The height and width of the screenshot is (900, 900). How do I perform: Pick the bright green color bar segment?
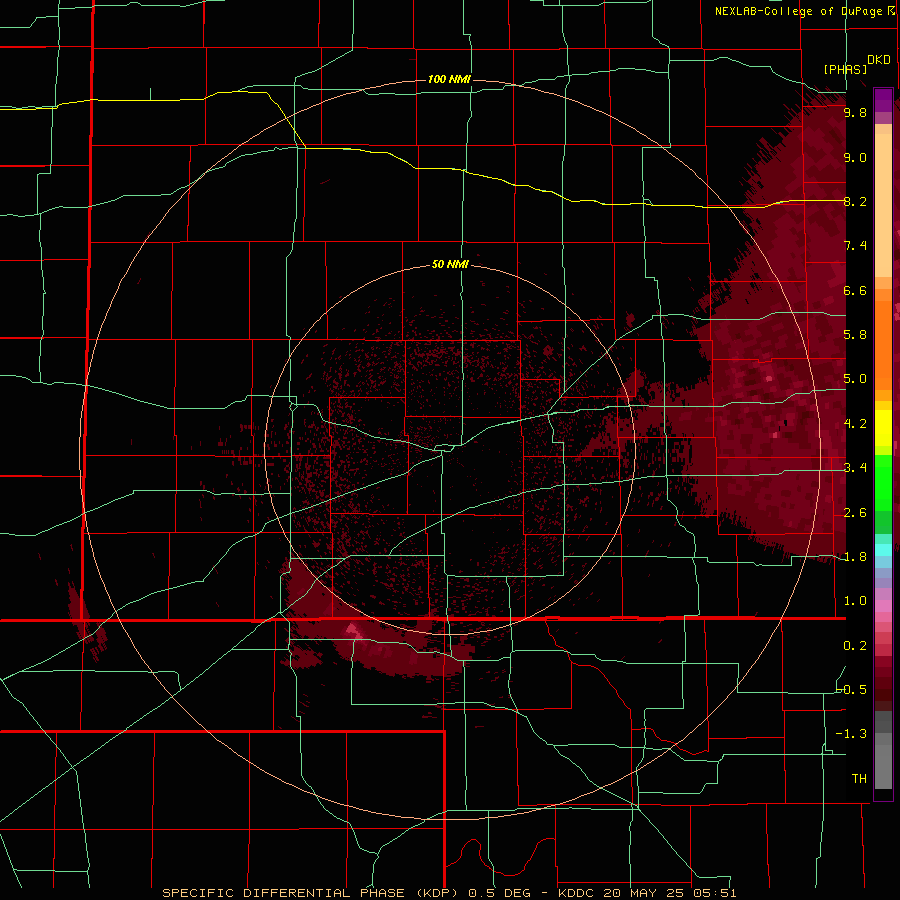[x=883, y=482]
